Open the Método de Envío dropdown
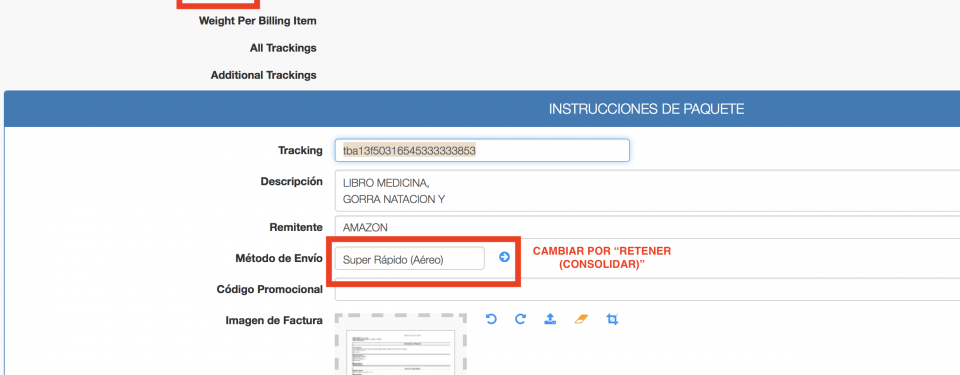Image resolution: width=960 pixels, height=375 pixels. coord(410,259)
